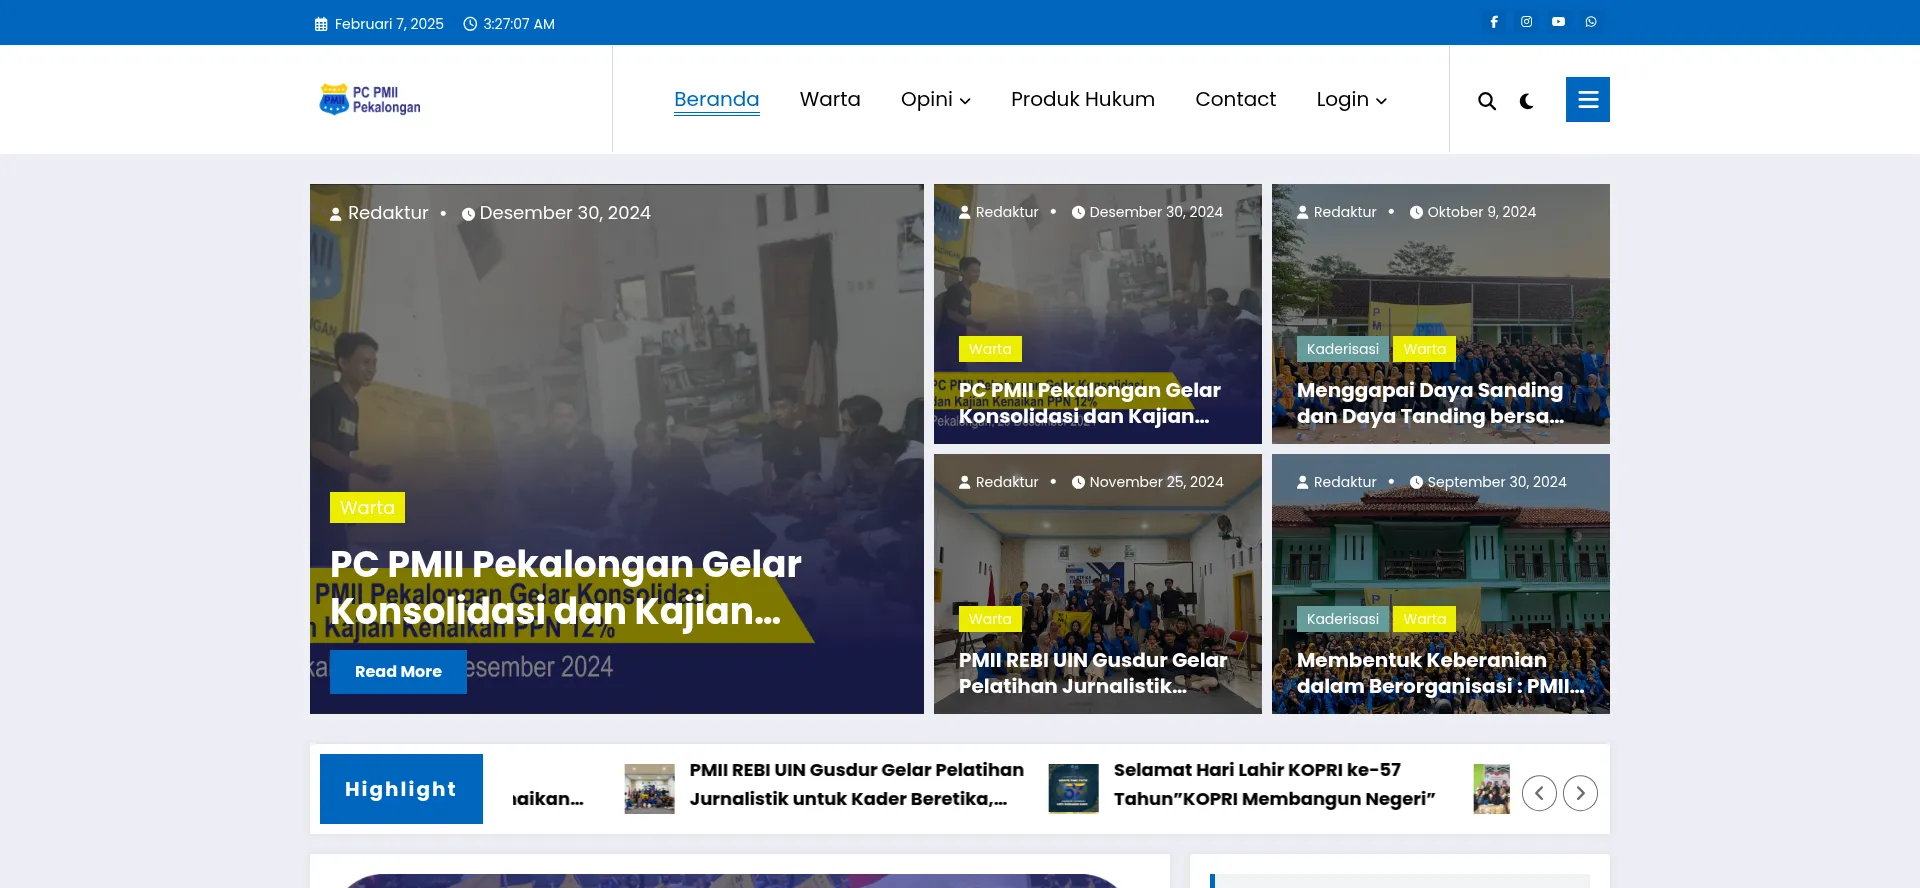Viewport: 1920px width, 888px height.
Task: Click Kaderisasi tag on Menggapai Daya Sanding card
Action: (1343, 349)
